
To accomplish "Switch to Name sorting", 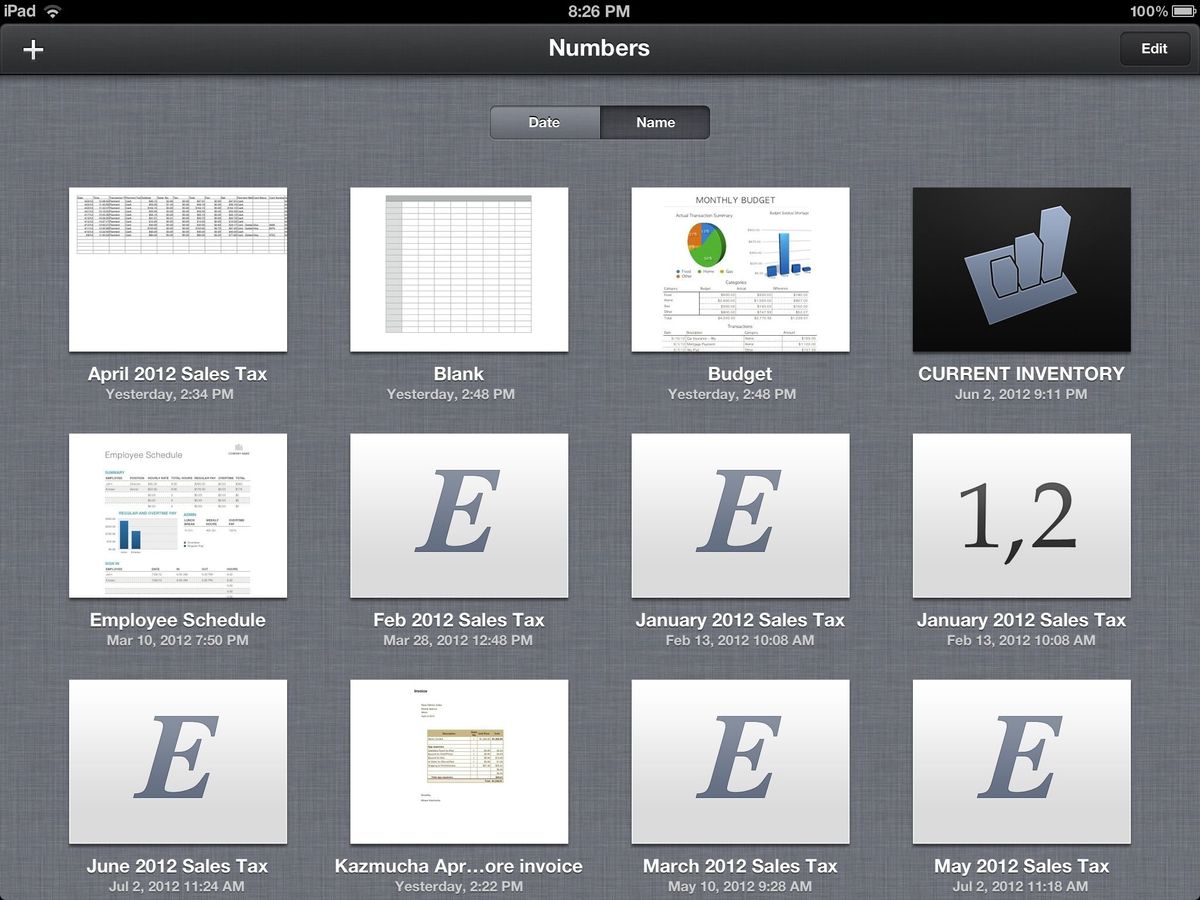I will (x=655, y=122).
